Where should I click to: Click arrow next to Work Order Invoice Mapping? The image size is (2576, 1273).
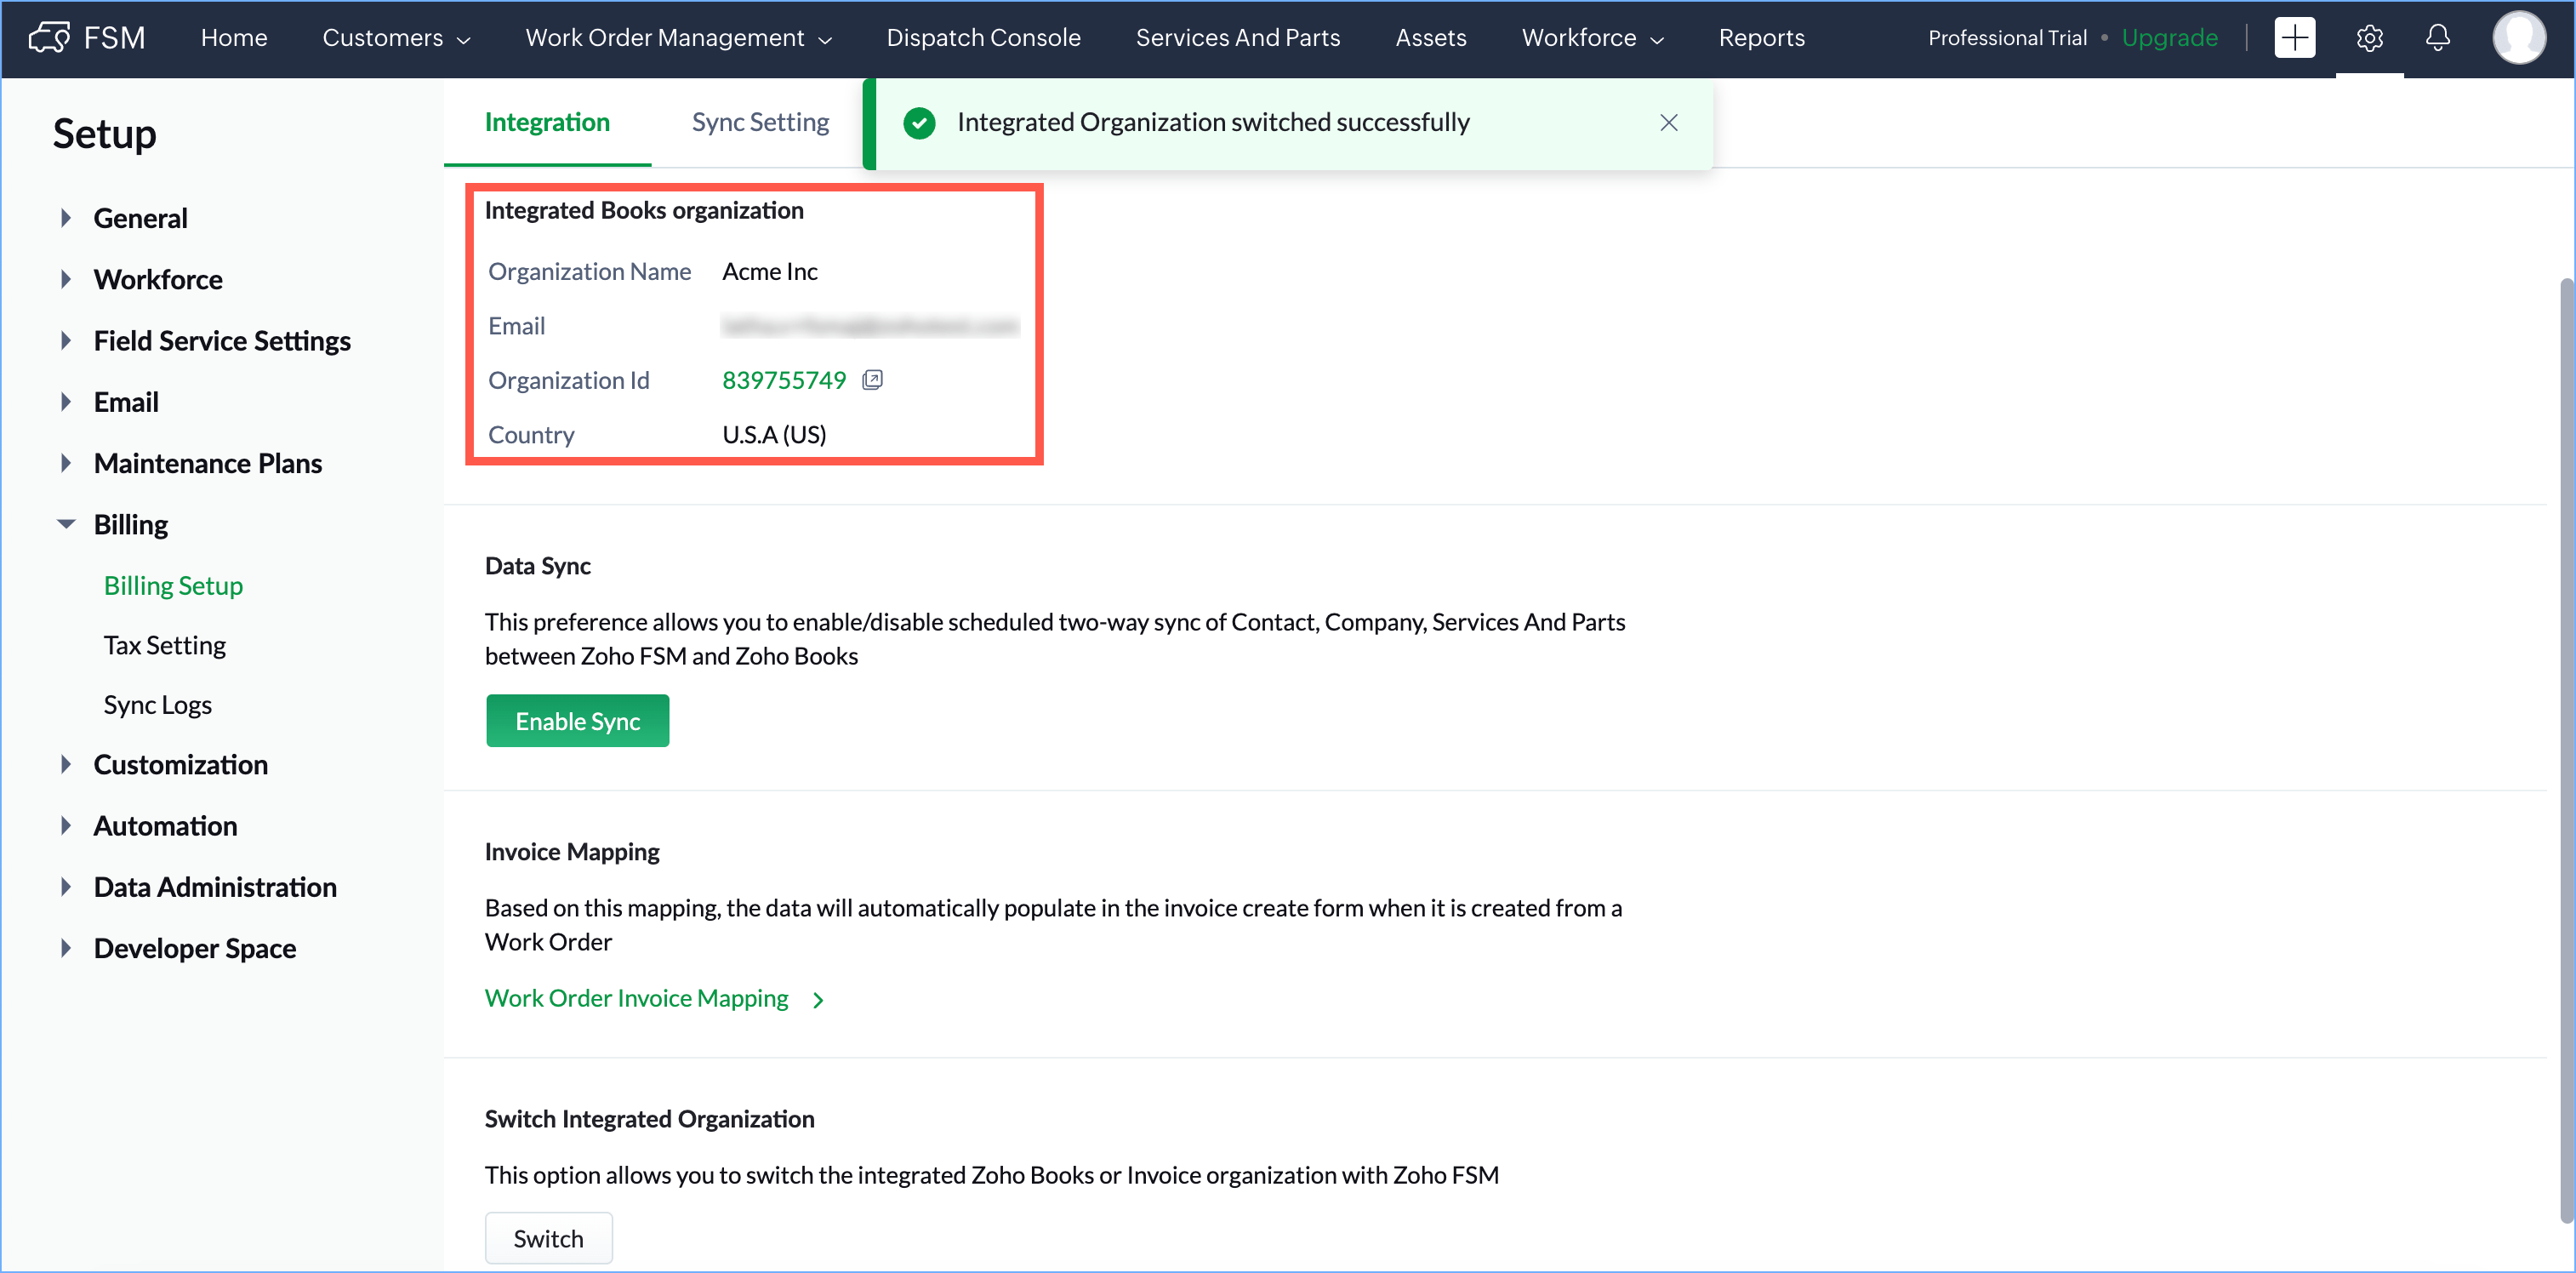coord(818,1000)
